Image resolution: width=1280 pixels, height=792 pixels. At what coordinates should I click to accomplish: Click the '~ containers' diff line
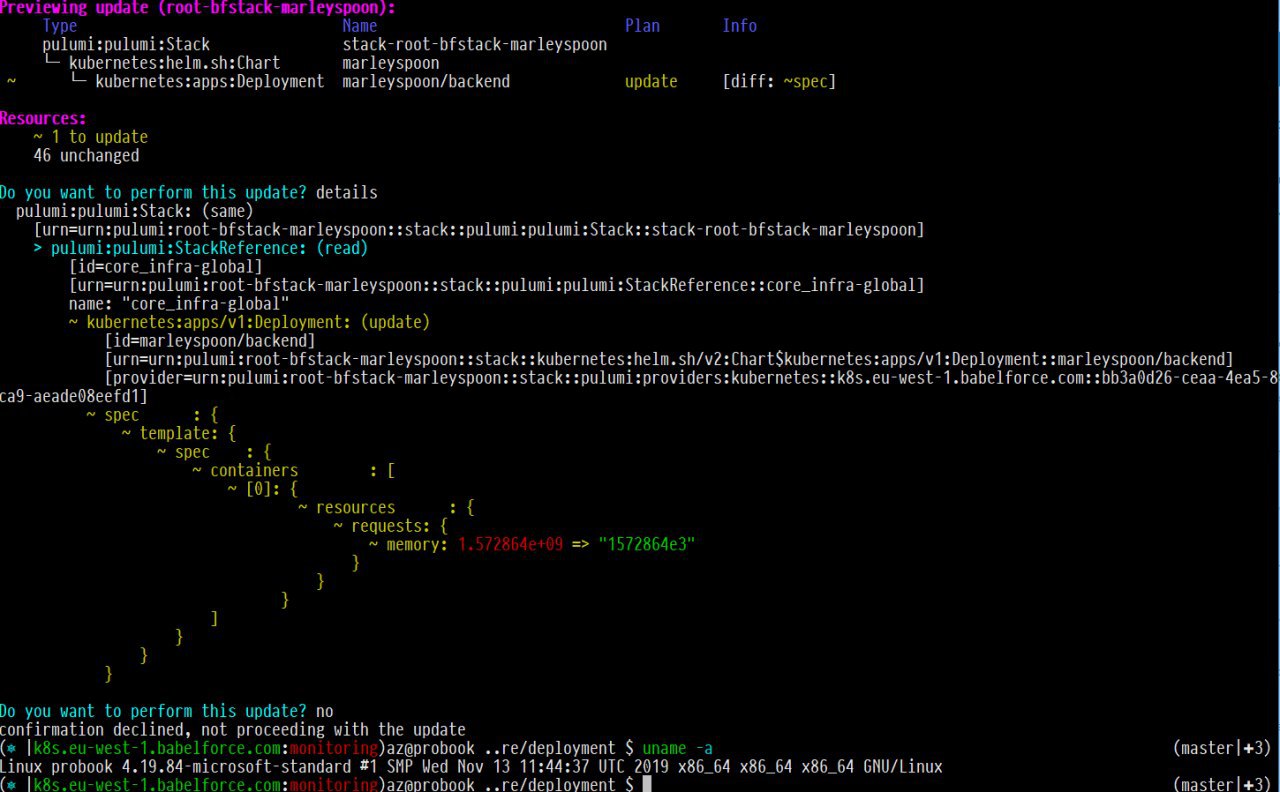(295, 470)
